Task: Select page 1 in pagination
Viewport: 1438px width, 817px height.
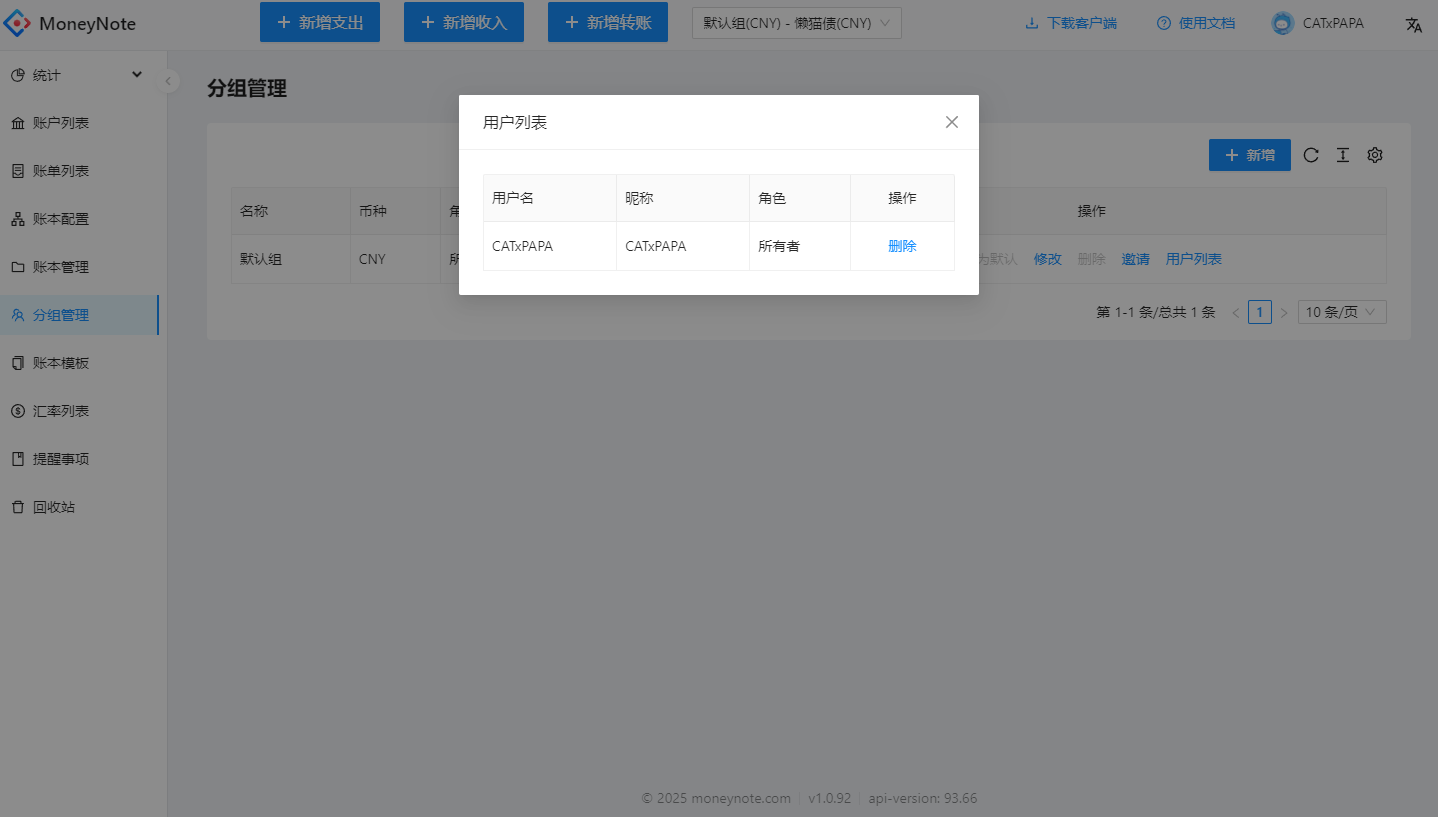Action: [x=1260, y=312]
